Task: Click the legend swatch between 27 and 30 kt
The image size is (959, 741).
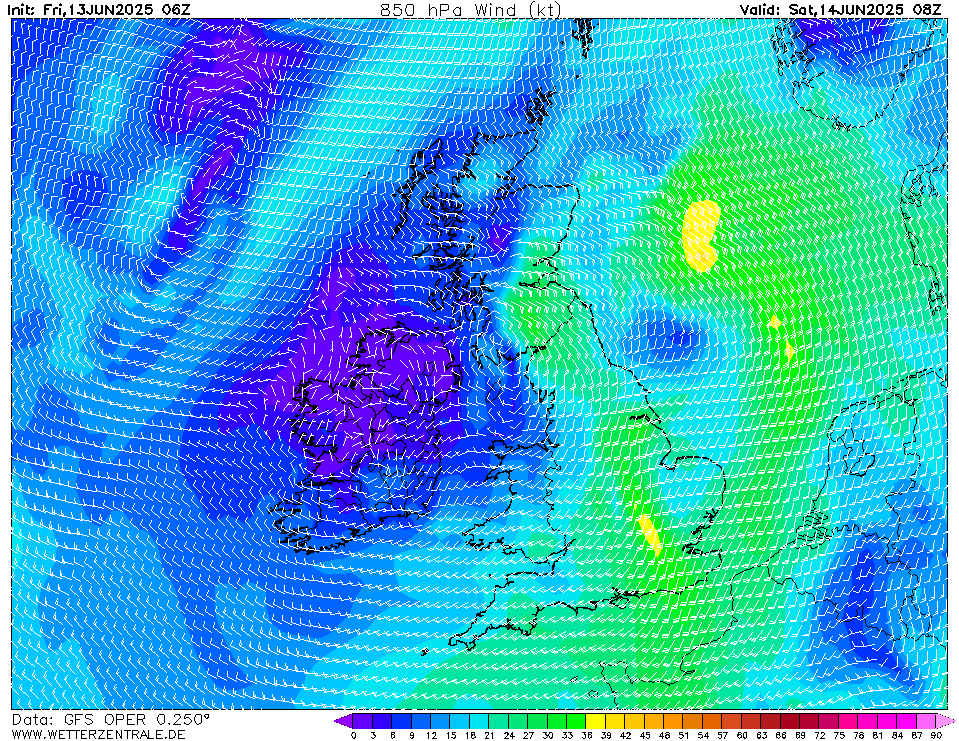Action: tap(538, 721)
